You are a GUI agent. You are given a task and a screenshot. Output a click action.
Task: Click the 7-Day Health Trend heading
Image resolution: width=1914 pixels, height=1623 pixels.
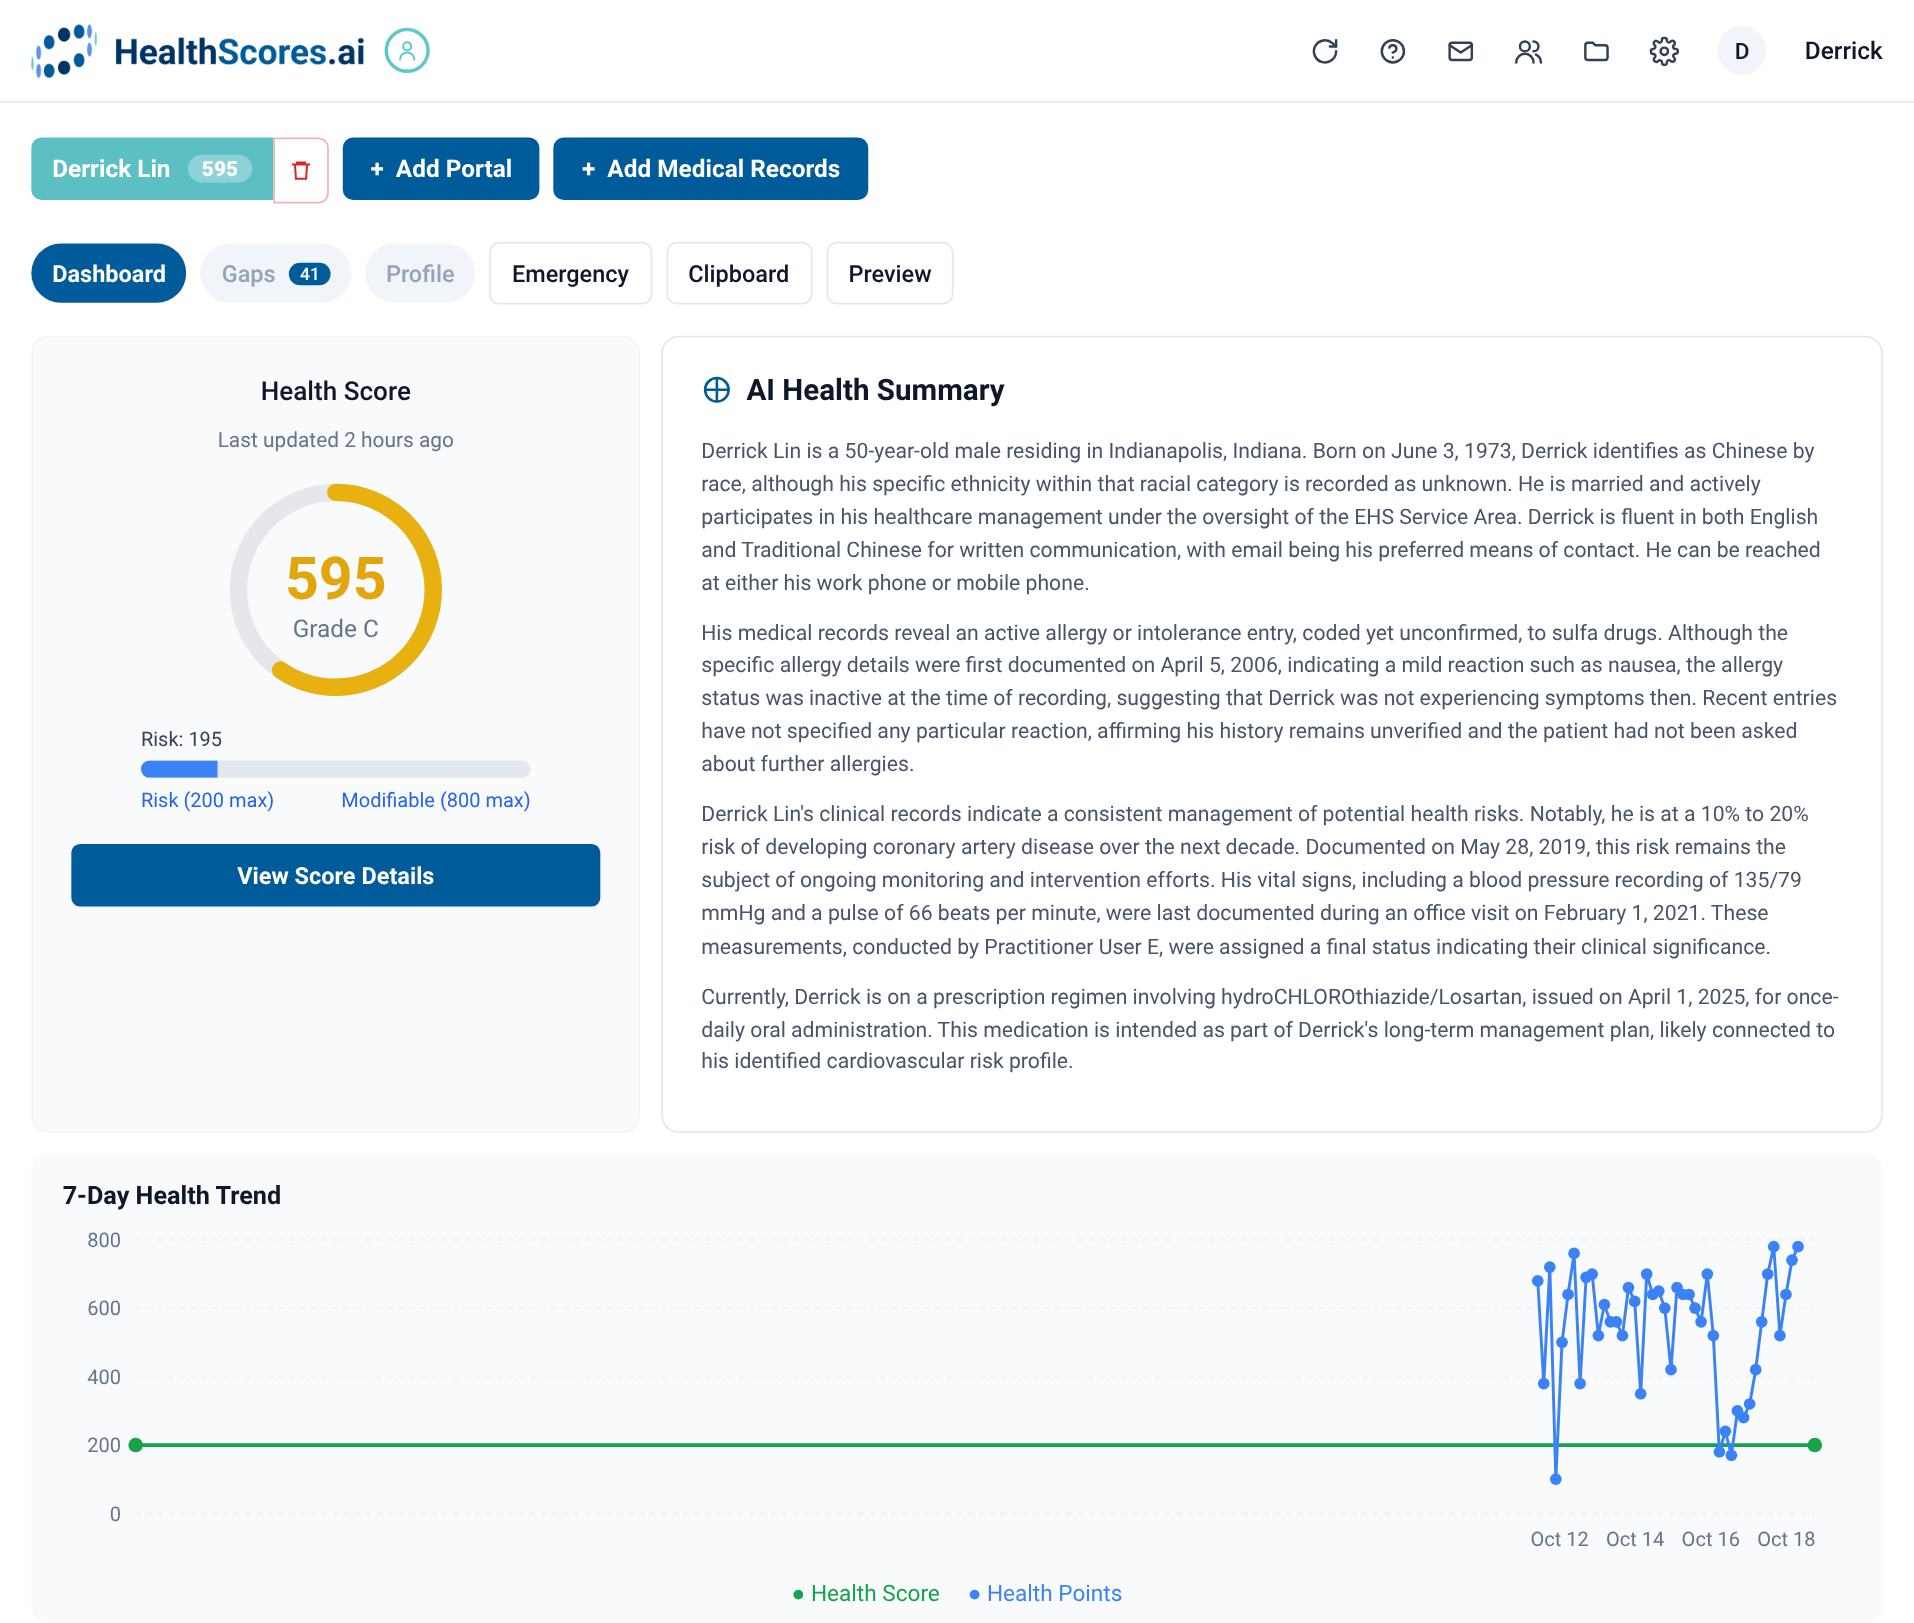coord(172,1195)
